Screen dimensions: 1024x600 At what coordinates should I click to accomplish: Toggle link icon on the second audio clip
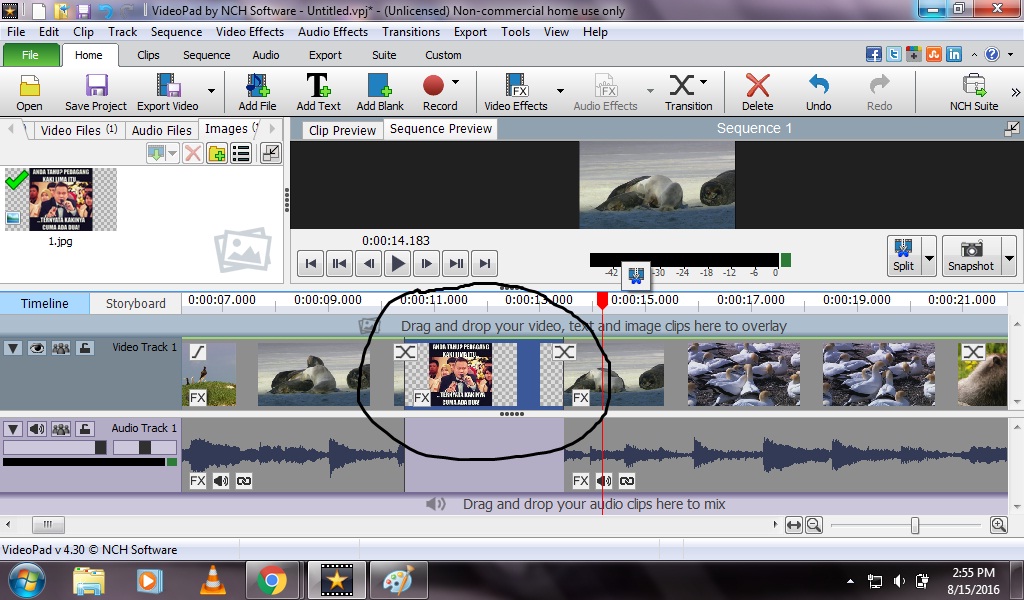(627, 481)
